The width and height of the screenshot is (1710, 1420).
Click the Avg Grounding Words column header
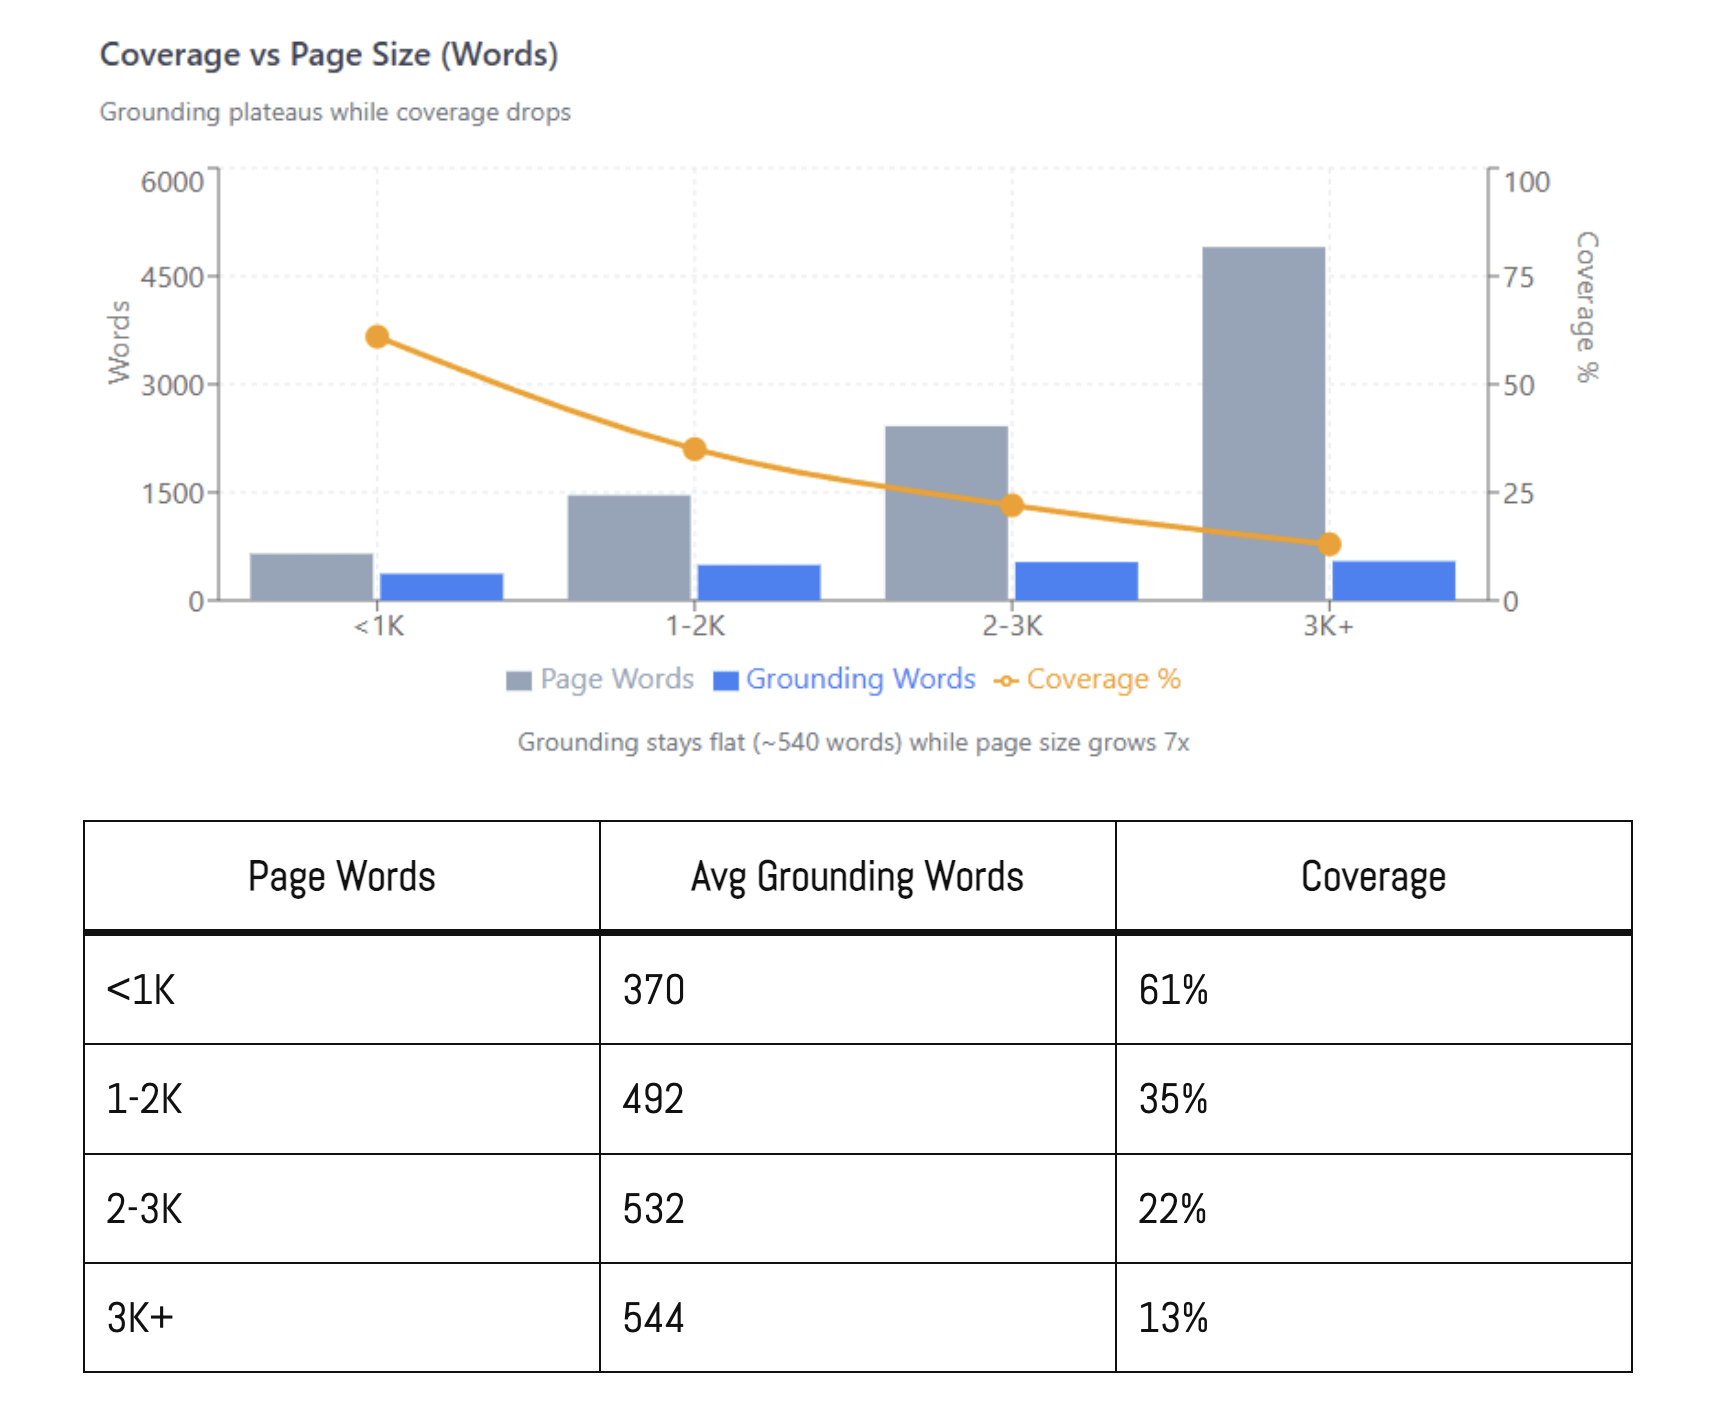coord(857,877)
